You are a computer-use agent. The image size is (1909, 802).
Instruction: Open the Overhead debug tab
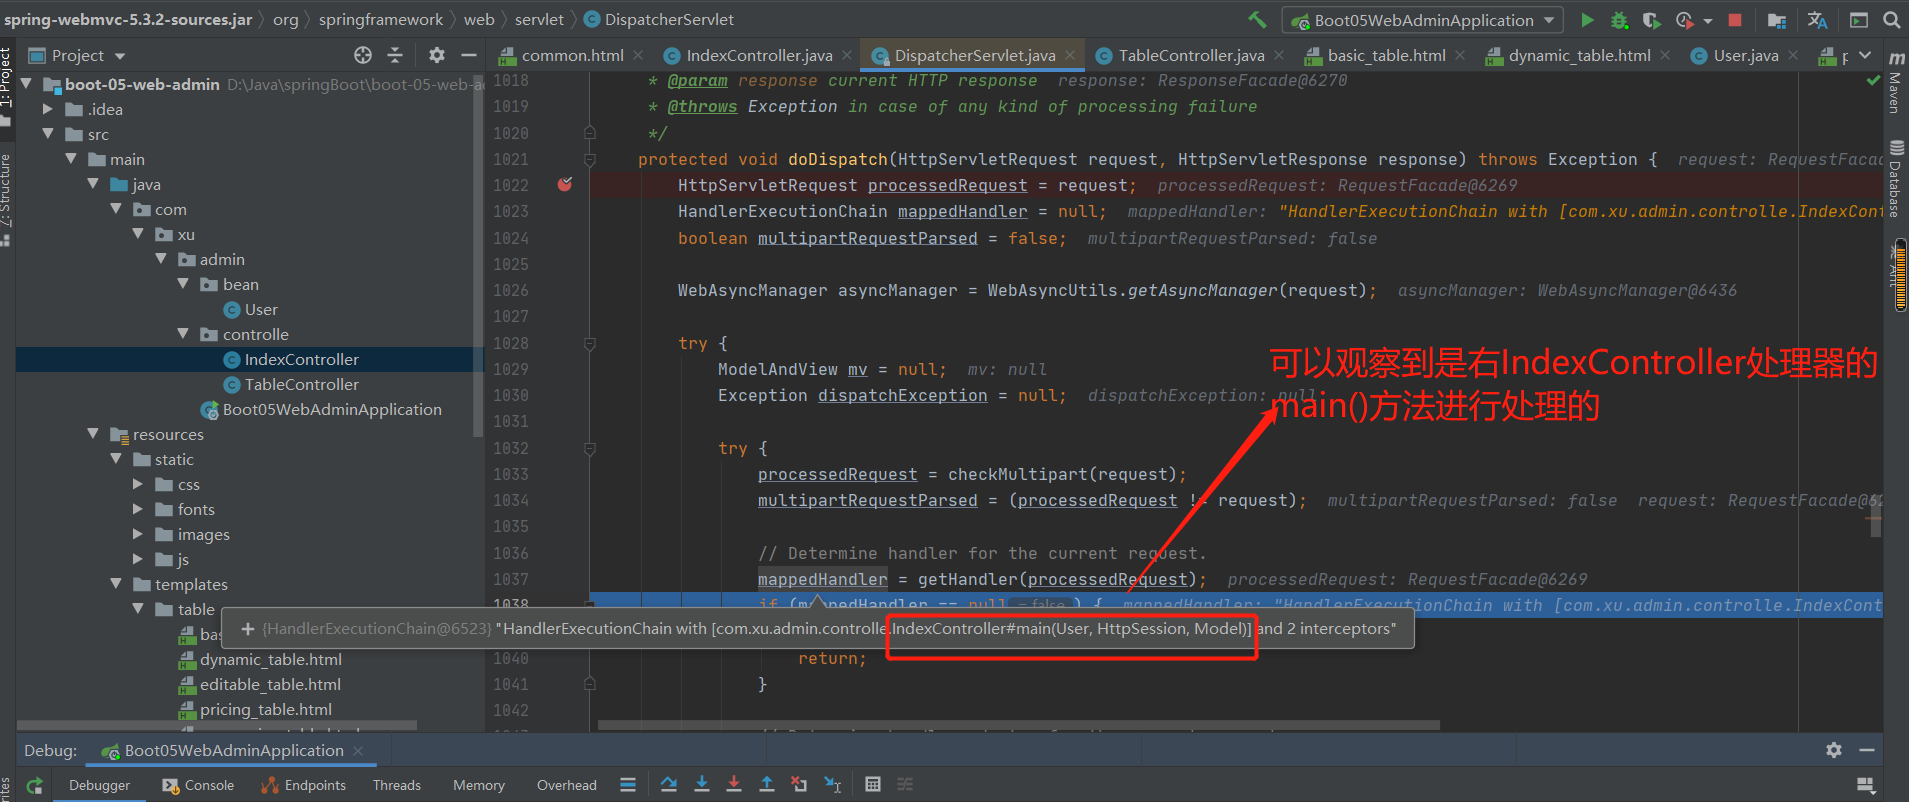tap(567, 785)
